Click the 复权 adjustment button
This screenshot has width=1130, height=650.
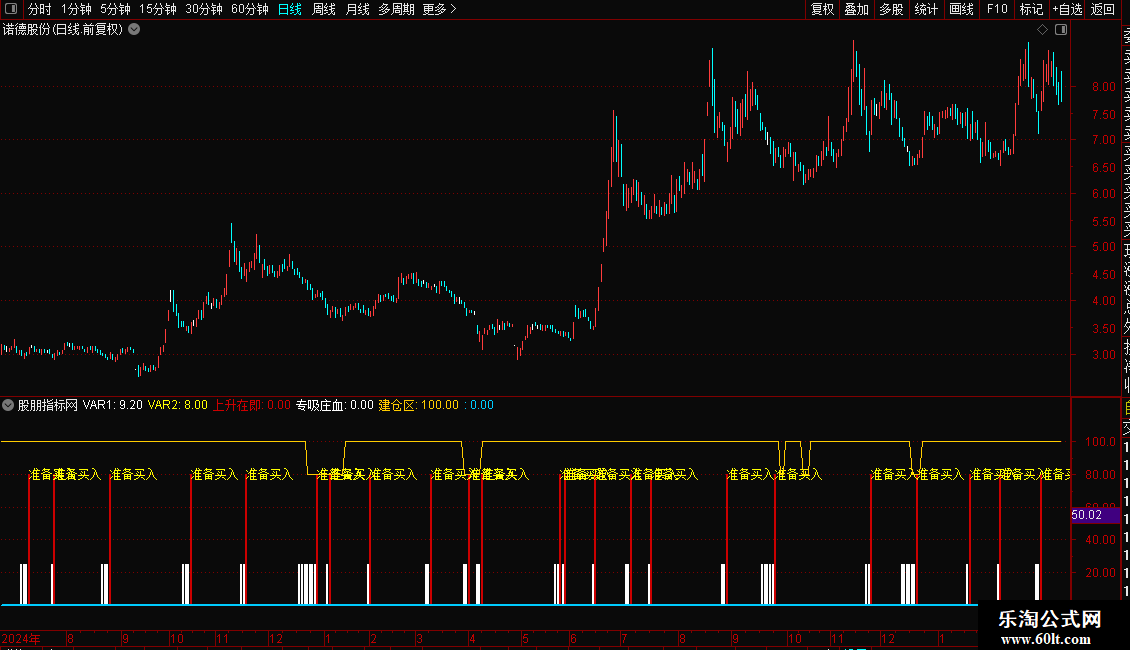(x=822, y=9)
